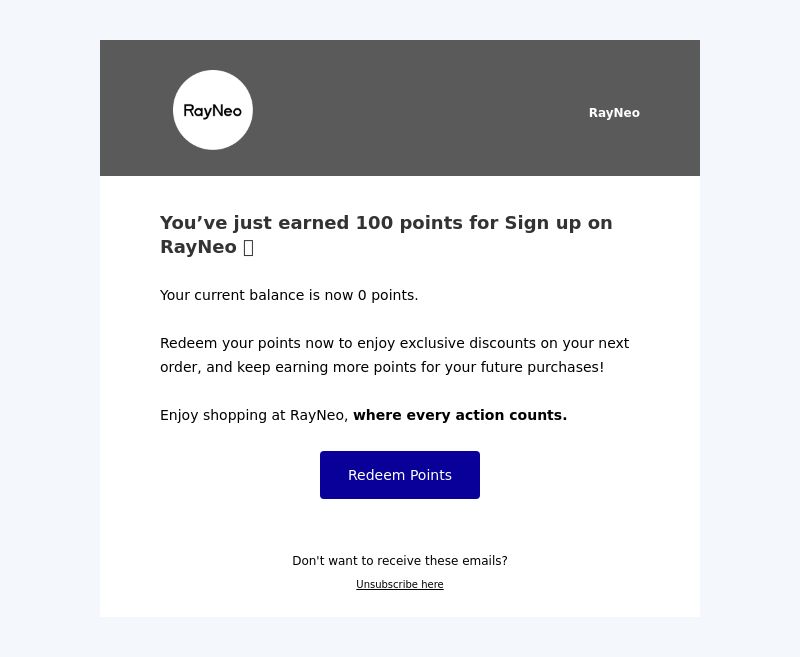Screen dimensions: 800x657
Task: Click the word "order," in paragraph
Action: (x=181, y=367)
